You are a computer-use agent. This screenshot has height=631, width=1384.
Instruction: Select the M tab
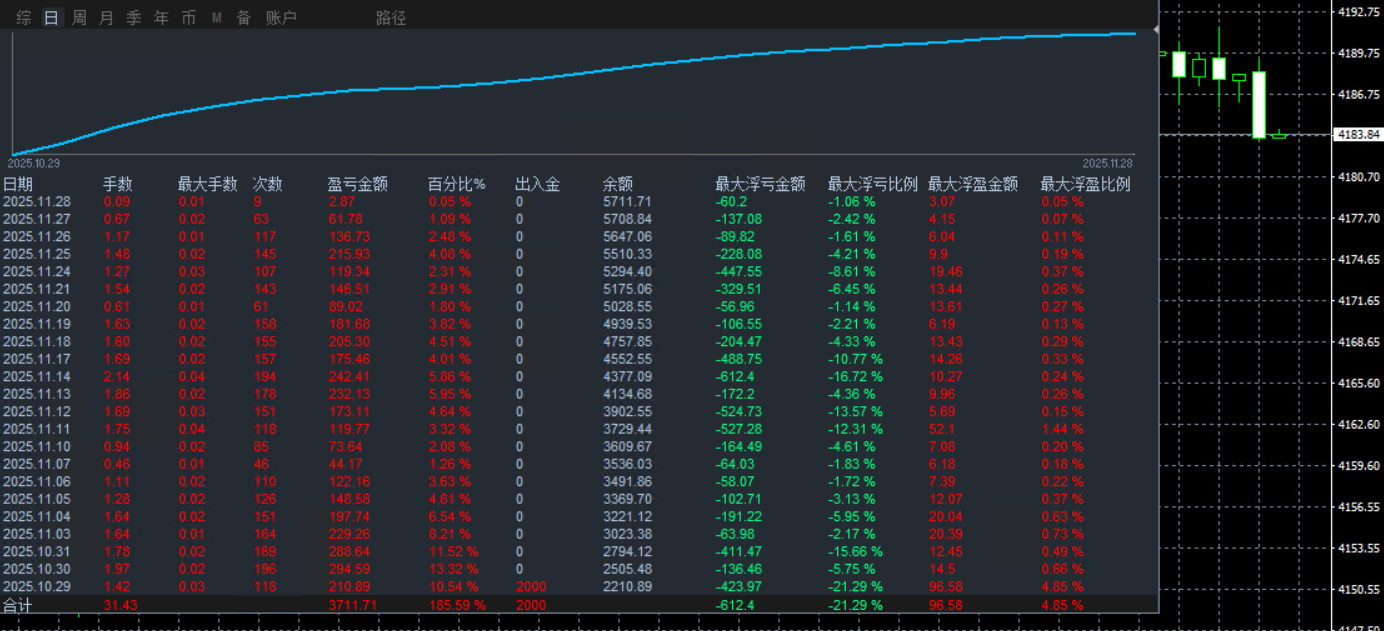click(x=216, y=18)
